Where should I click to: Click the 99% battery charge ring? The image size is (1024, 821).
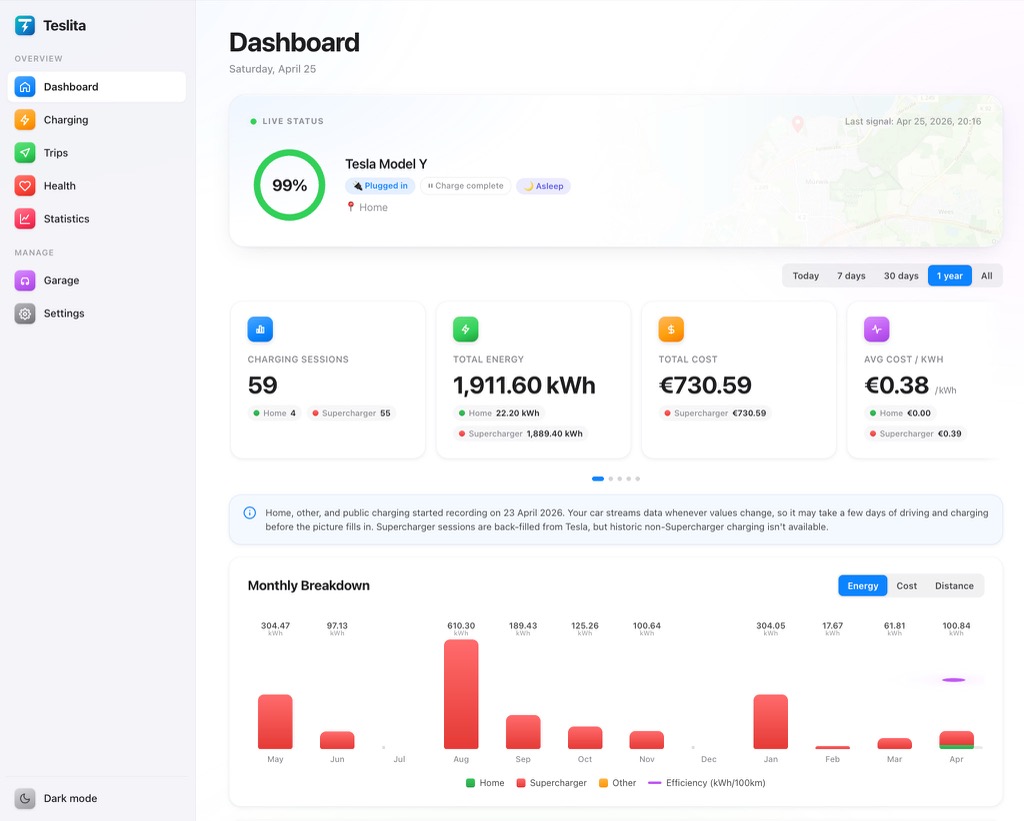coord(289,185)
